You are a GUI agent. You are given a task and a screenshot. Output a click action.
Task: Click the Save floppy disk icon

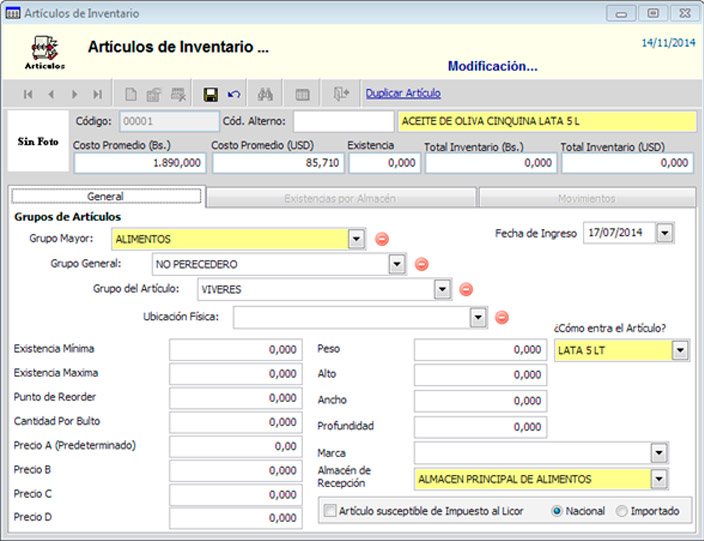tap(211, 94)
